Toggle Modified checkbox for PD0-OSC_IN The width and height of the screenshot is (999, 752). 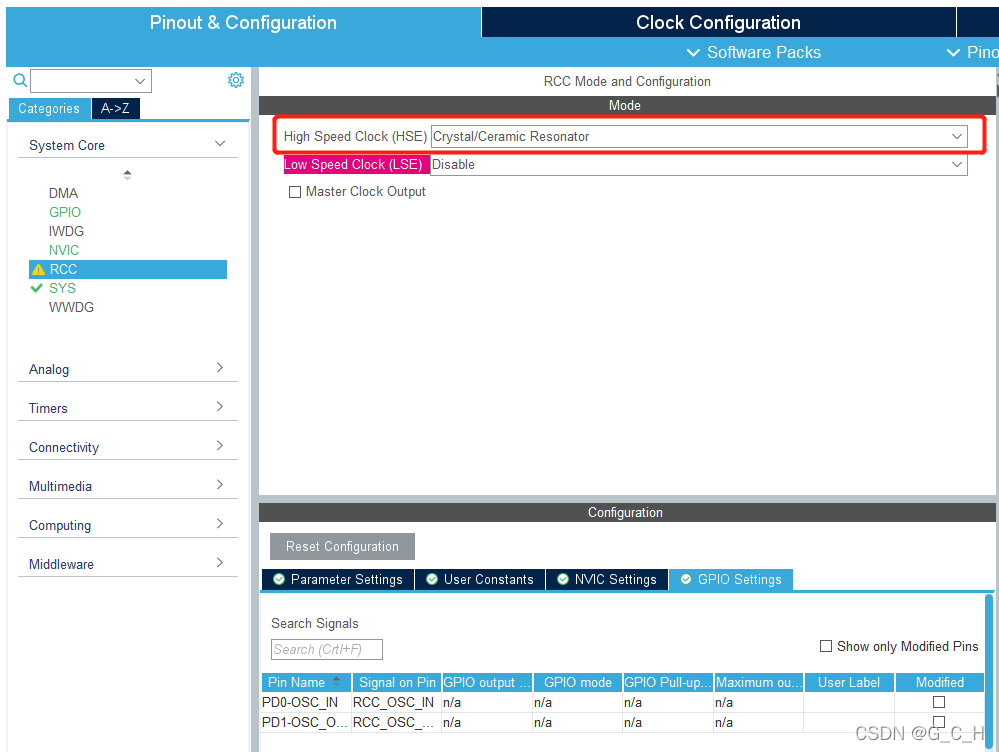tap(938, 702)
